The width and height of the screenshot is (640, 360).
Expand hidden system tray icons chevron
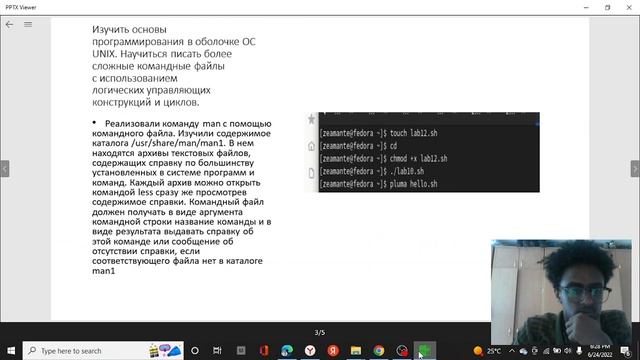(x=512, y=351)
